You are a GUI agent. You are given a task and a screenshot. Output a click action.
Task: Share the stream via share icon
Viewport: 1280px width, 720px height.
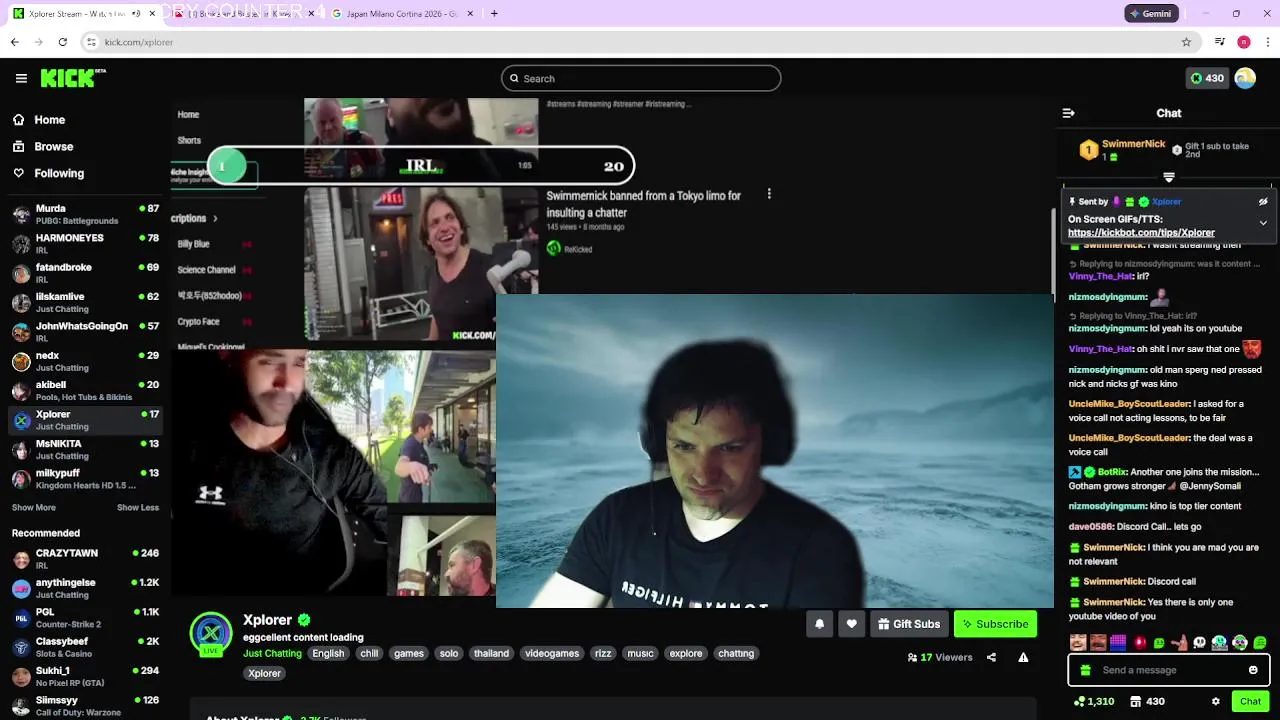point(991,657)
